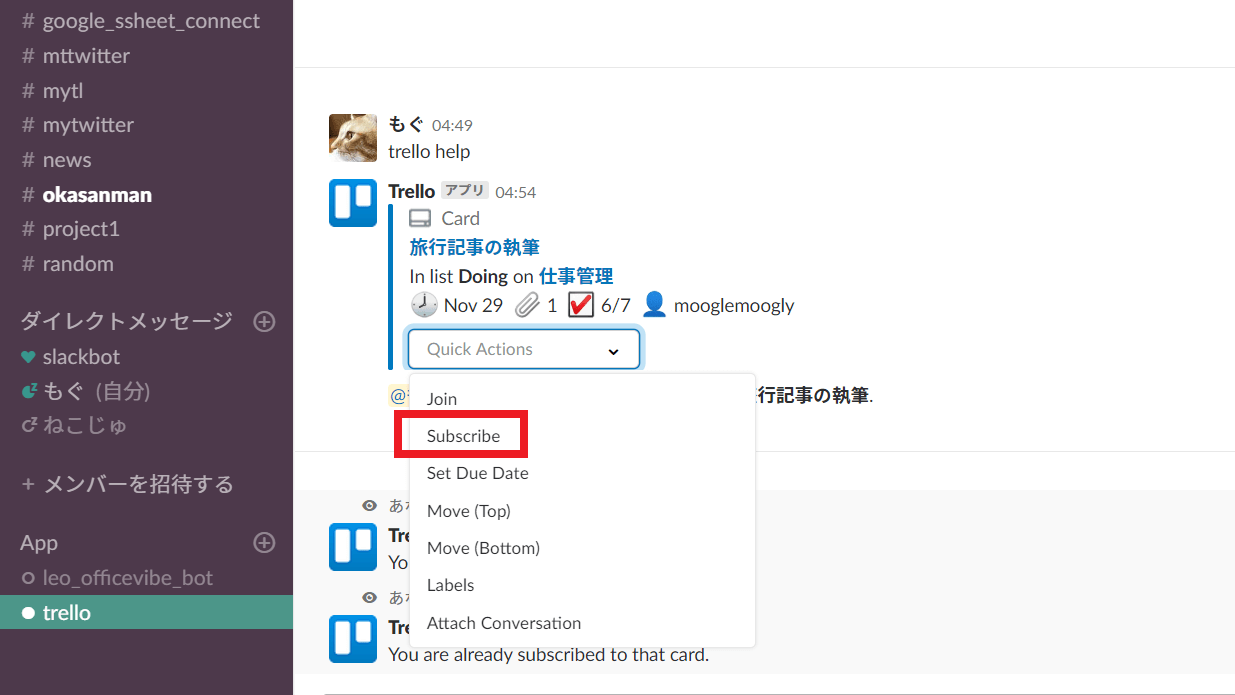Click the plus icon beside ダイレクトメッセージ
The width and height of the screenshot is (1235, 695).
click(264, 321)
